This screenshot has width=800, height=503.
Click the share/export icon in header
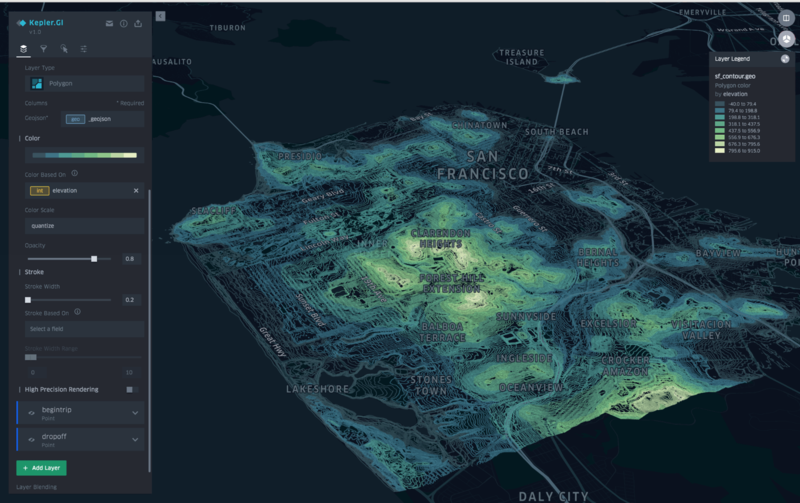point(138,23)
